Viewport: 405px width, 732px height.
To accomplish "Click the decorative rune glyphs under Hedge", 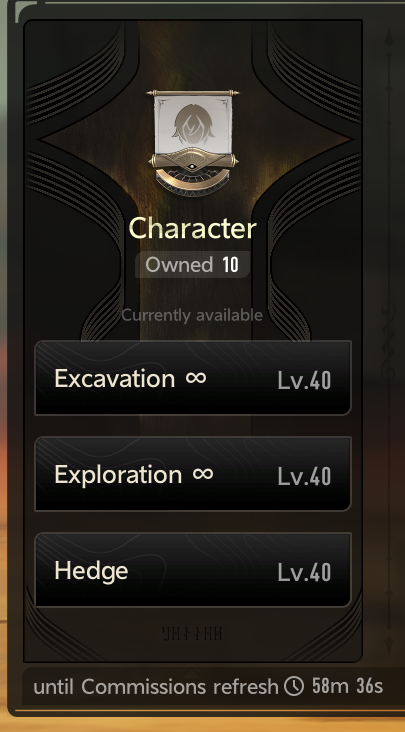I will click(192, 633).
